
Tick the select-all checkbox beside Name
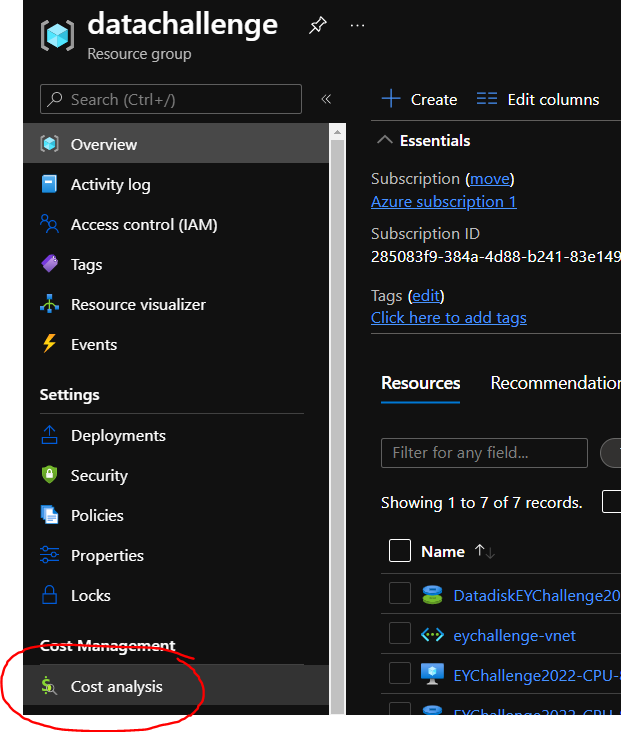click(x=400, y=551)
